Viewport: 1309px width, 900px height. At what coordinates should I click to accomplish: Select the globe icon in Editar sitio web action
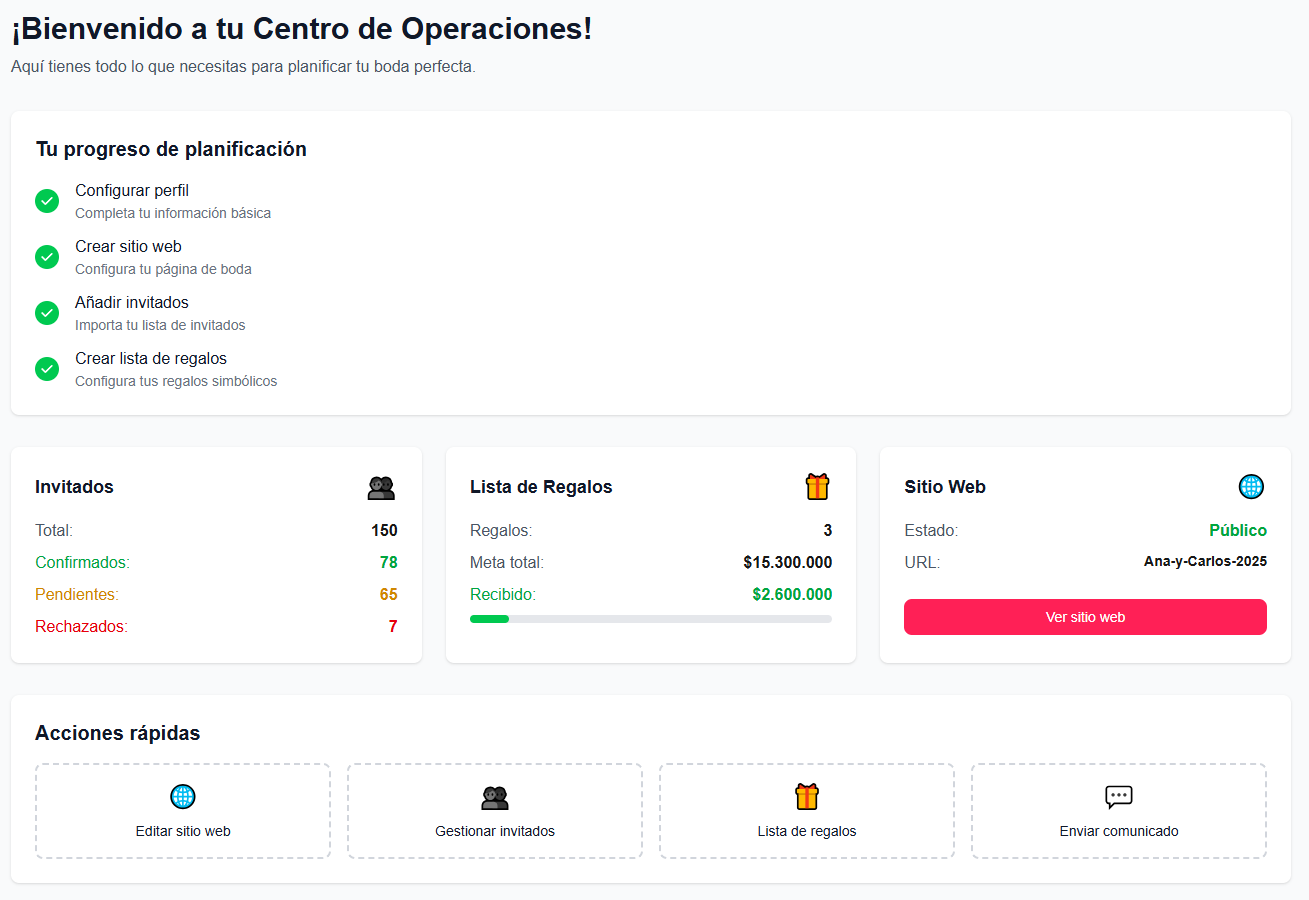pyautogui.click(x=182, y=797)
